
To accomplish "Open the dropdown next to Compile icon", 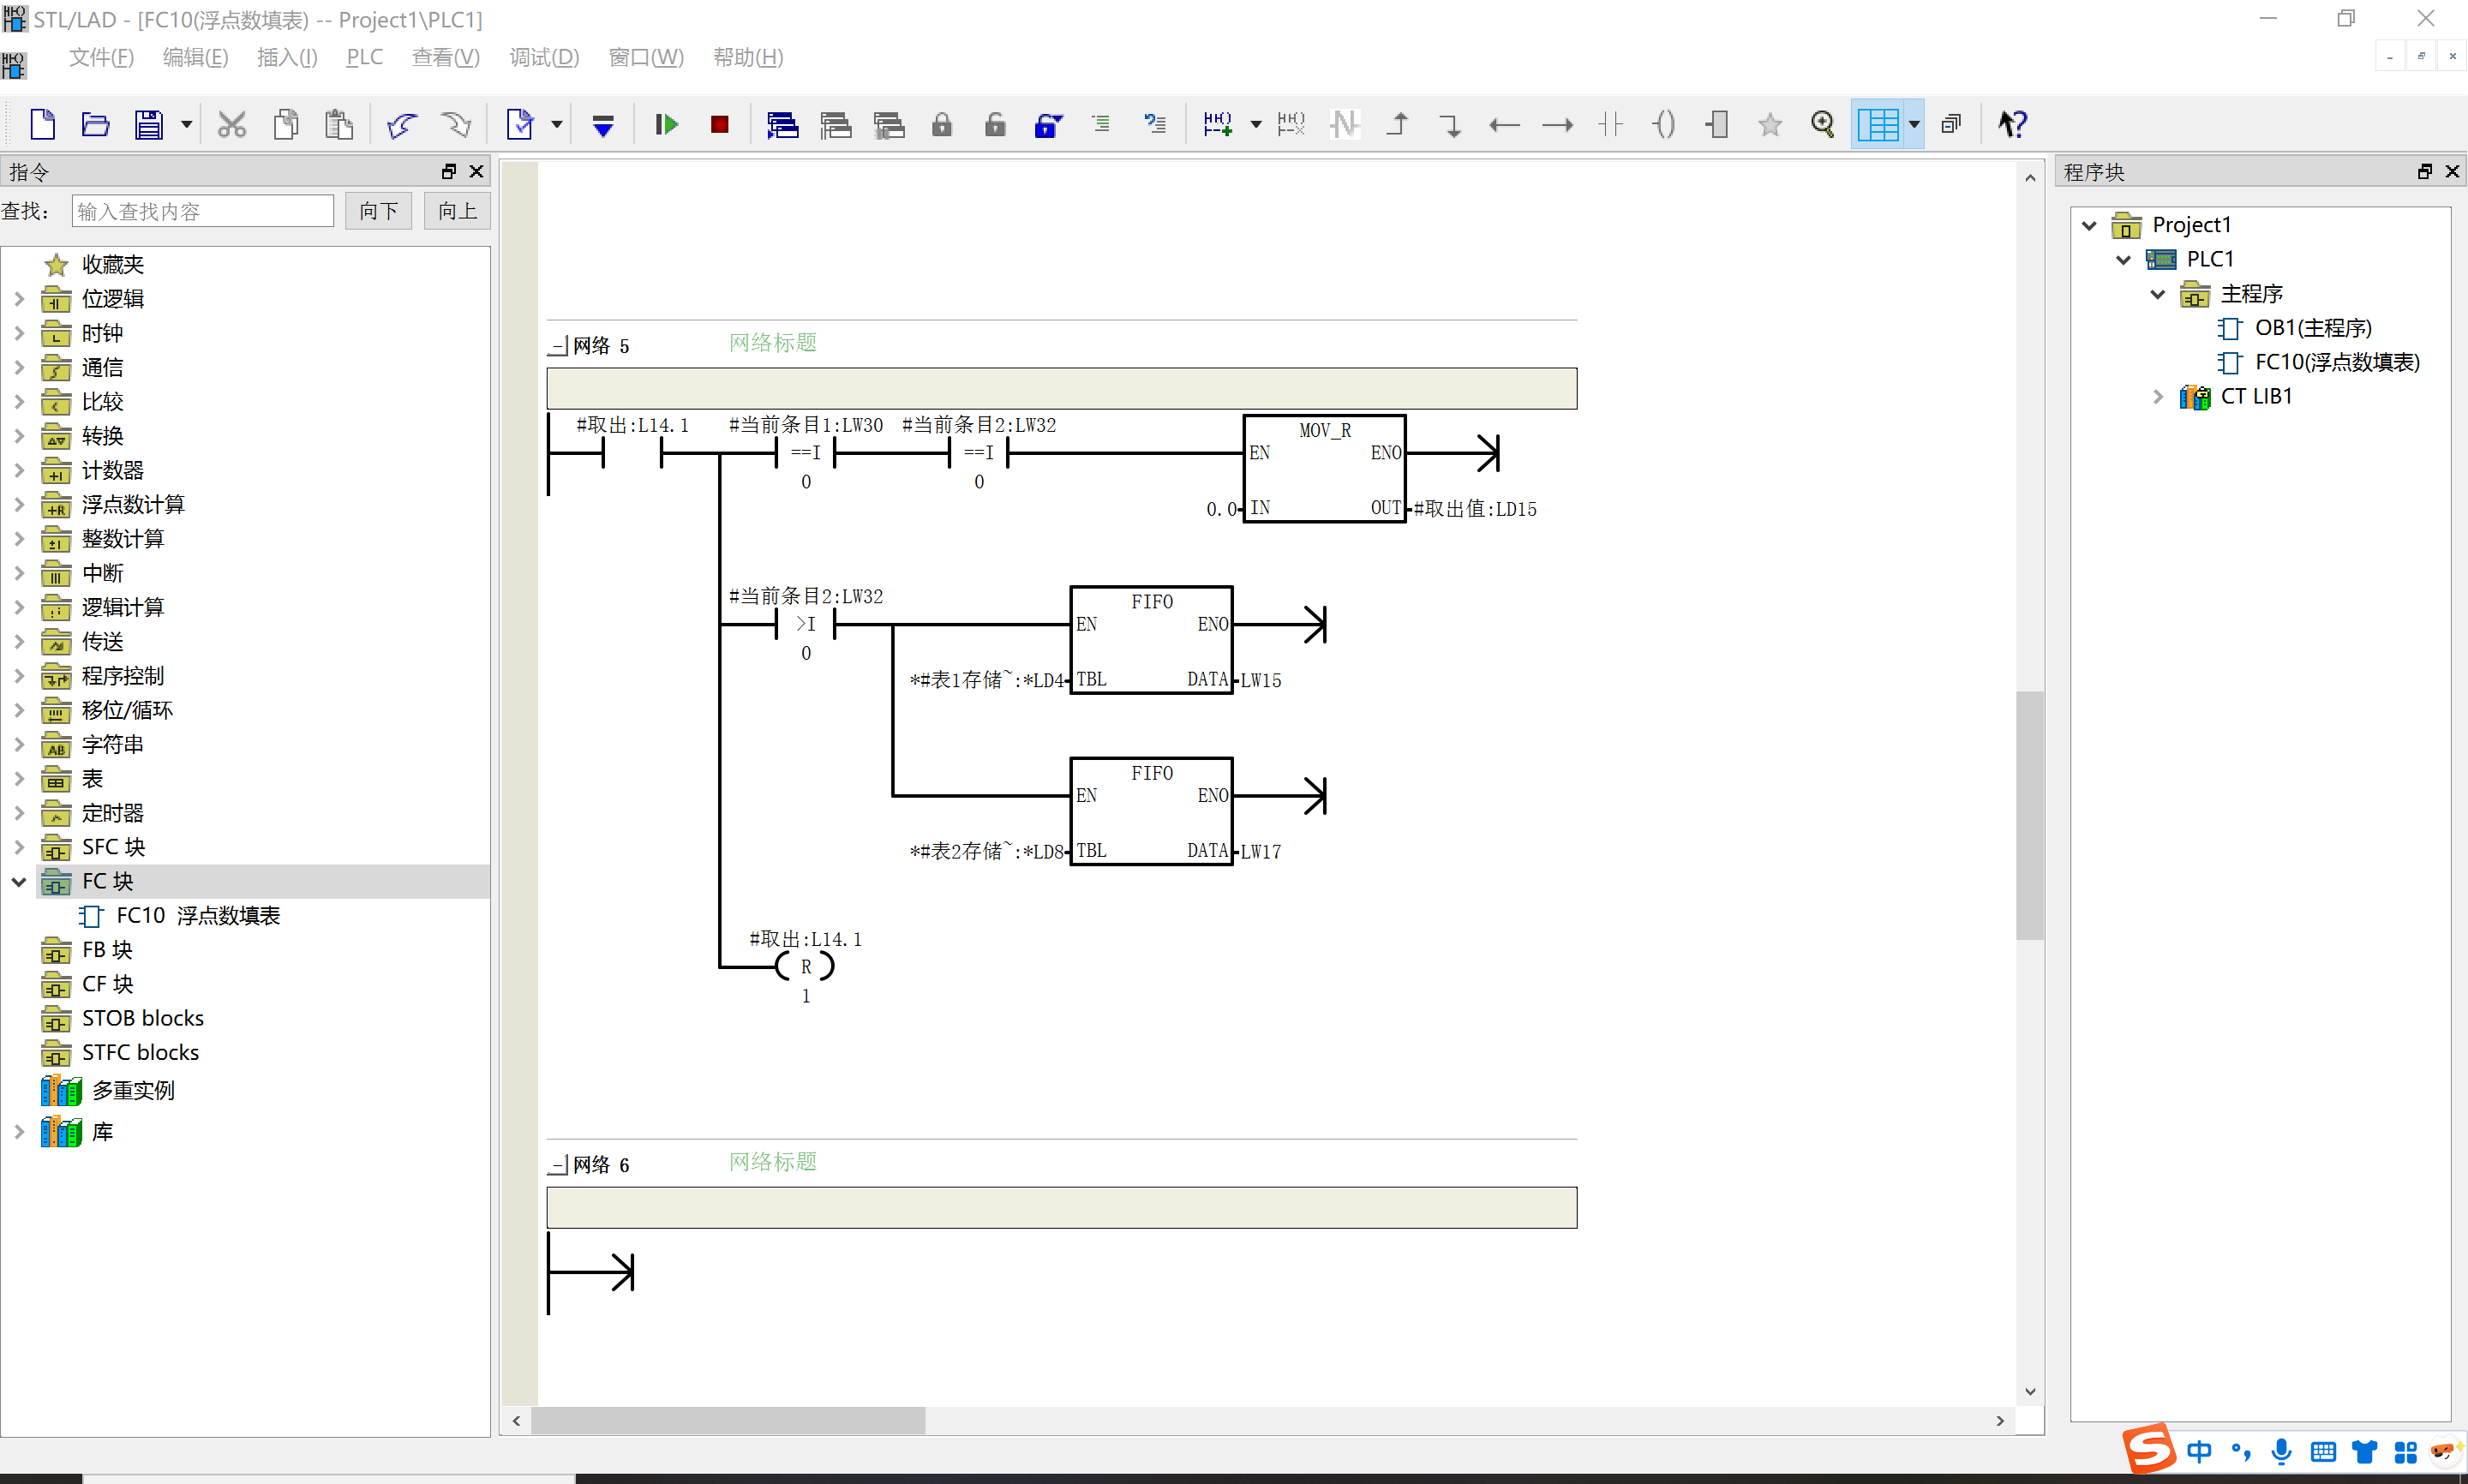I will click(556, 124).
